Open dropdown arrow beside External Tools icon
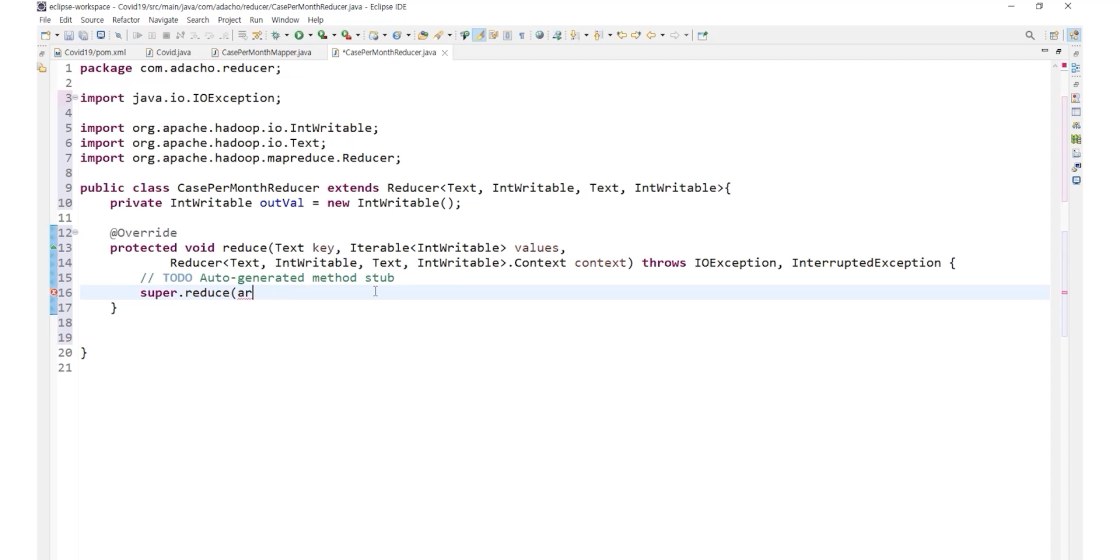1120x560 pixels. [357, 35]
